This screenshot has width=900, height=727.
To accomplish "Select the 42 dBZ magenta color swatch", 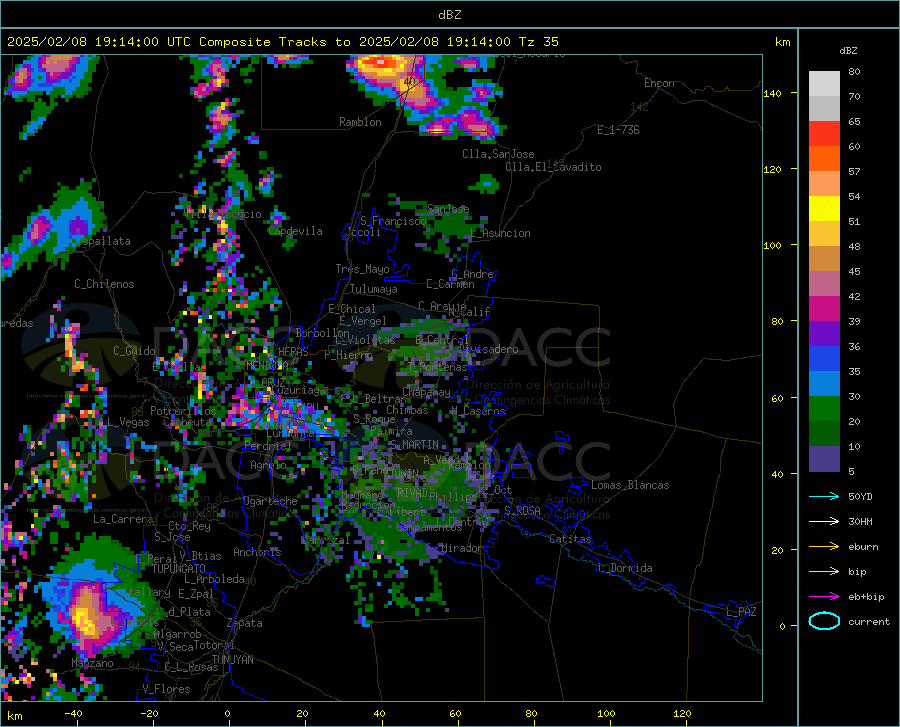I will coord(824,309).
